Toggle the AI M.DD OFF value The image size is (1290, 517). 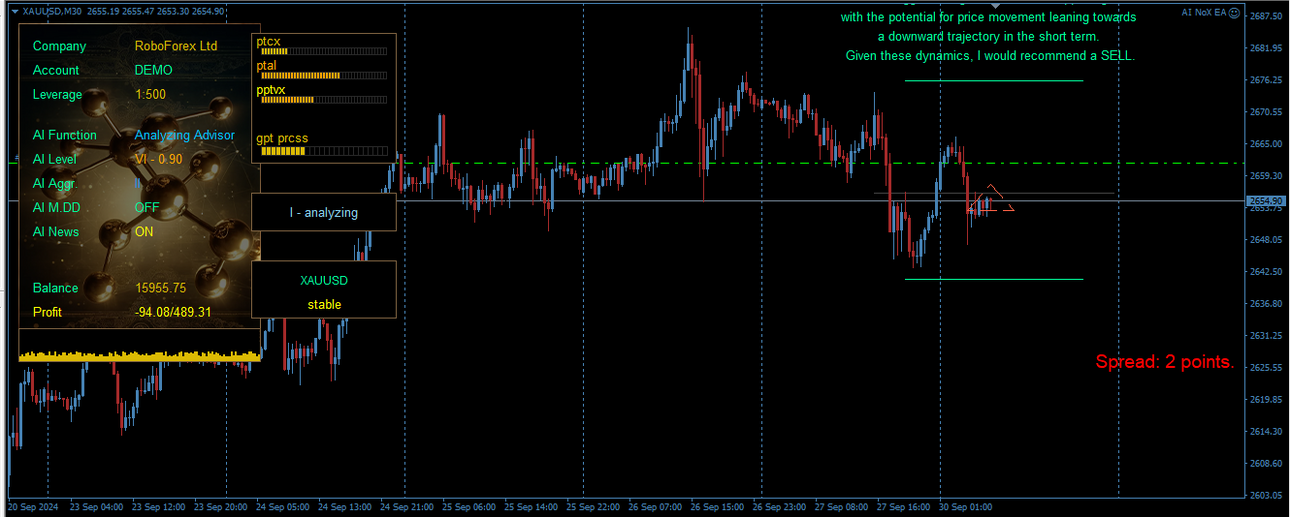pyautogui.click(x=147, y=207)
